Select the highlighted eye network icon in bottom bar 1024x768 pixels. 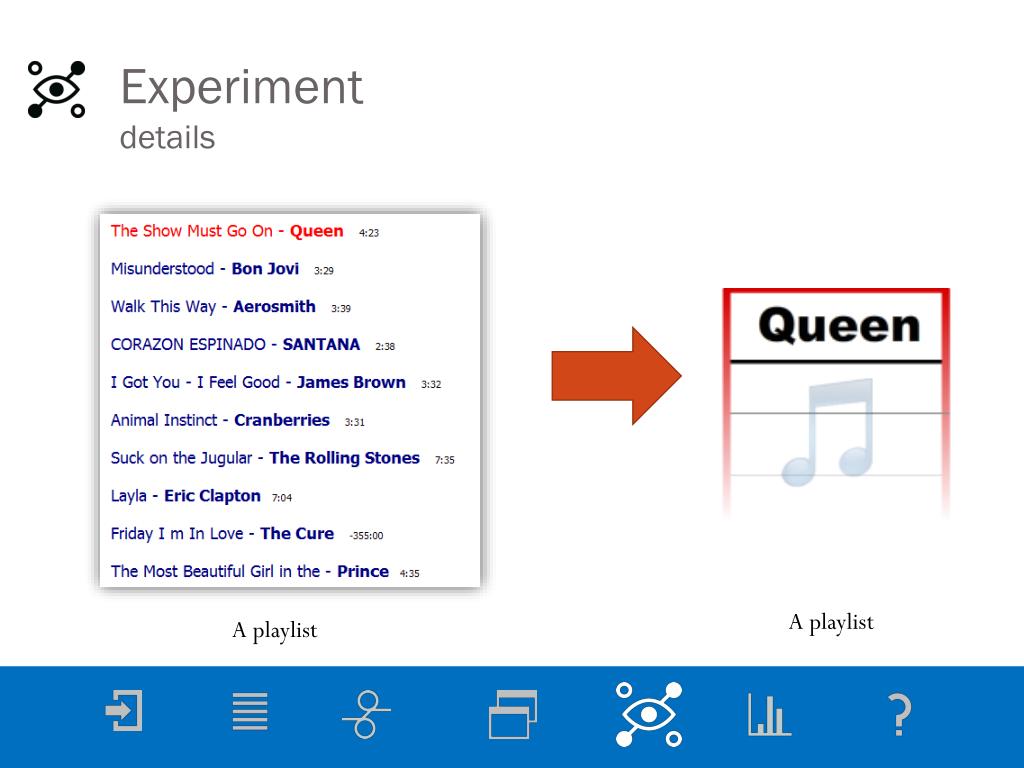click(x=648, y=714)
